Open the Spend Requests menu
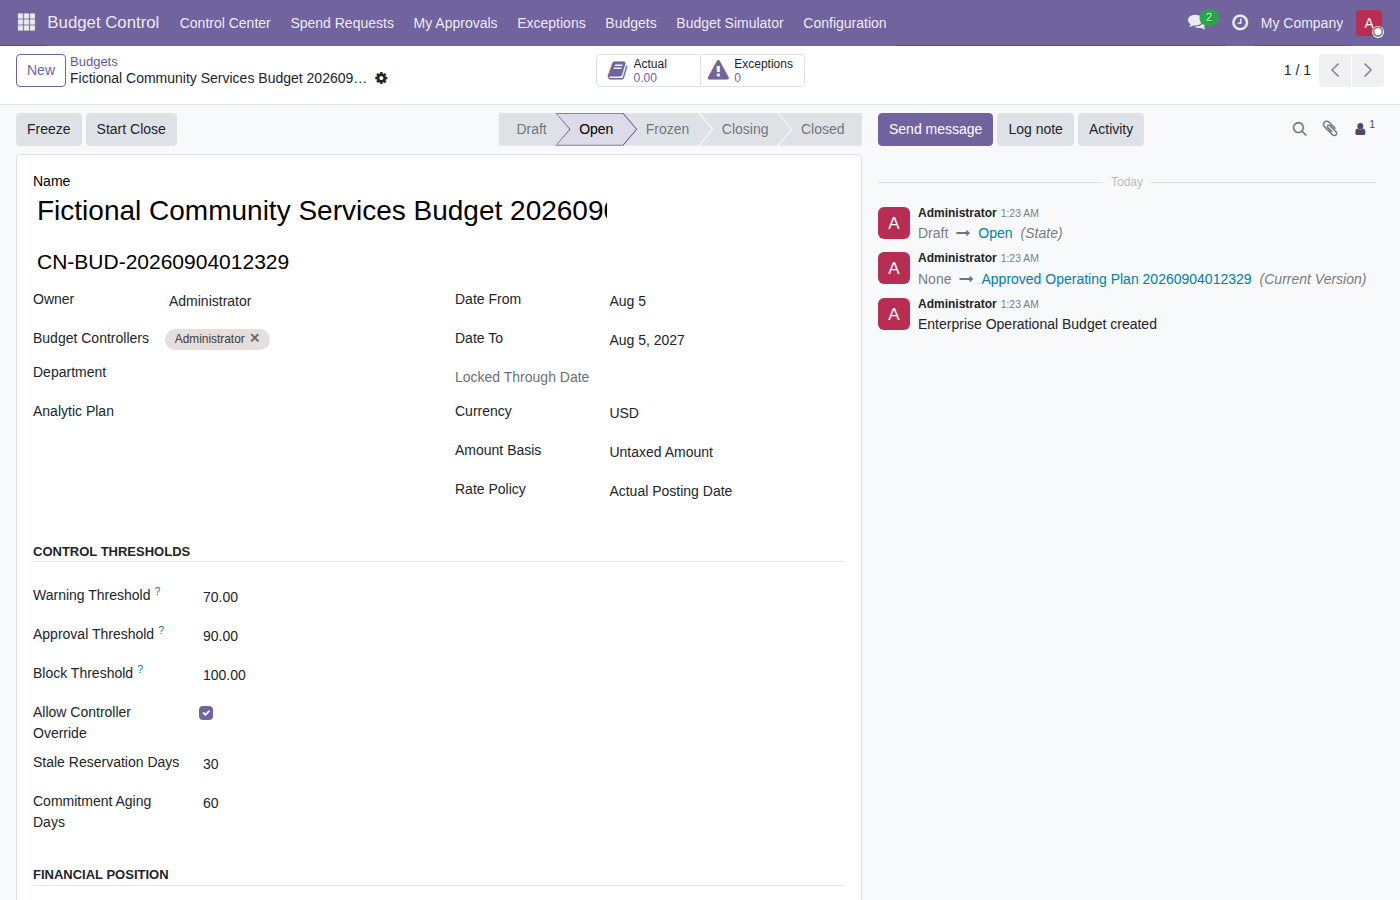This screenshot has width=1400, height=900. tap(342, 23)
